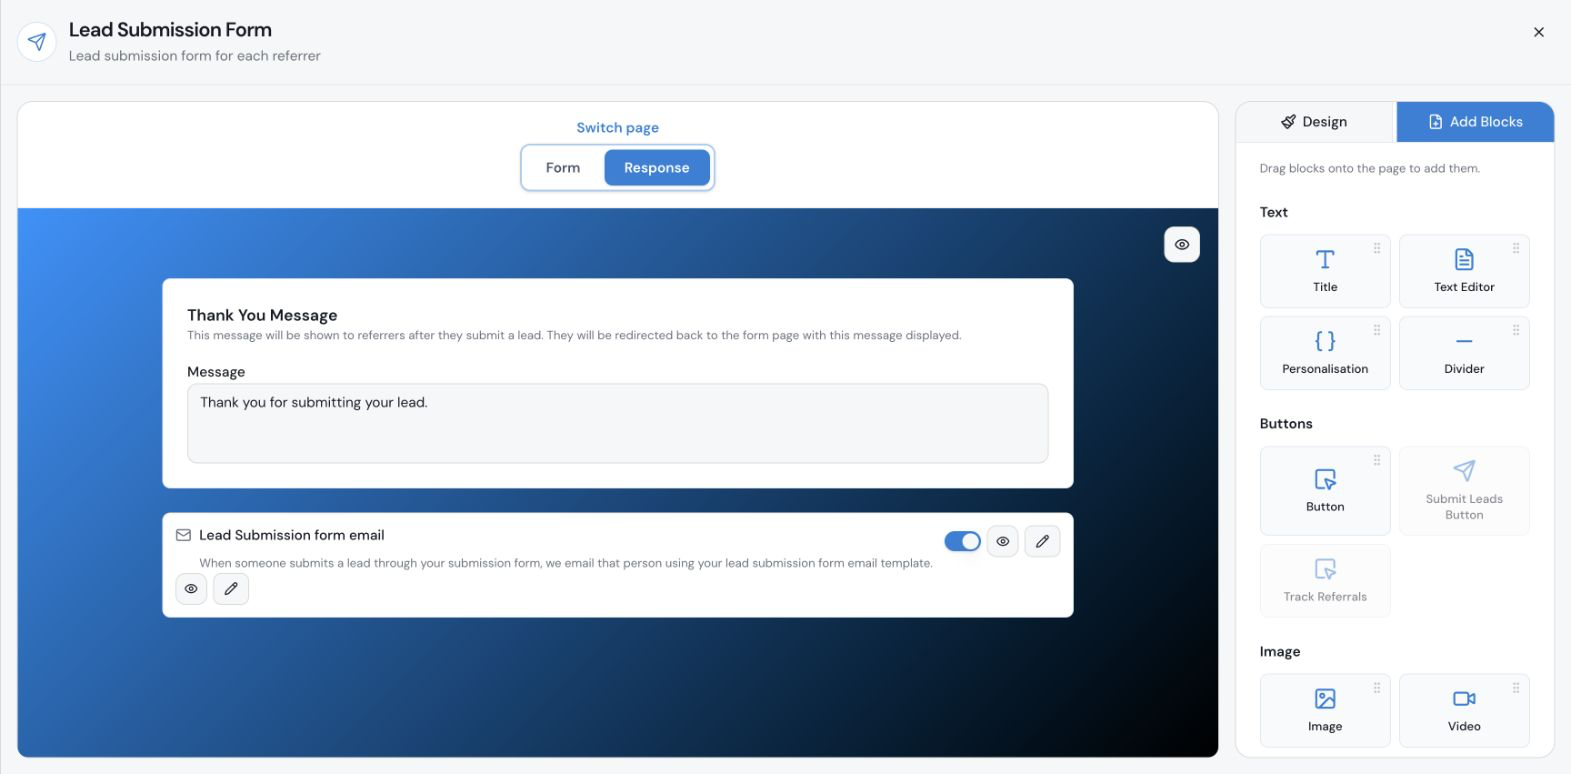Screen dimensions: 1571x774
Task: Click the Buttons section heading
Action: point(1286,424)
